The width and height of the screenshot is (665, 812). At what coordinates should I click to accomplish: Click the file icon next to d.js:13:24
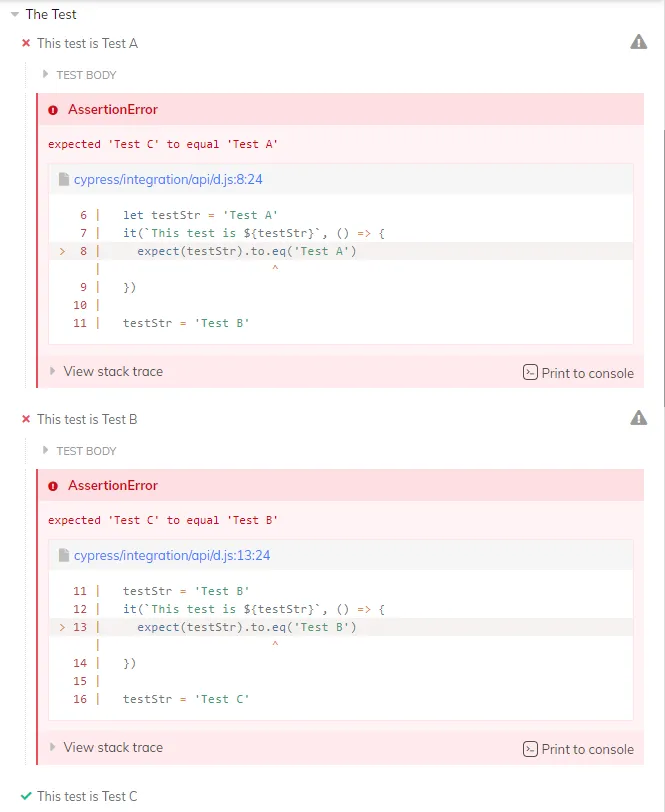64,555
